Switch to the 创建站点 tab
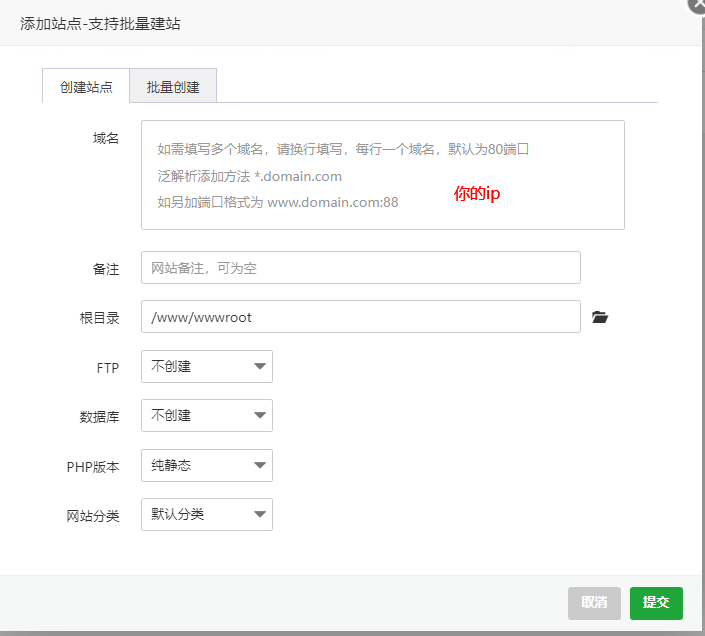 tap(86, 87)
